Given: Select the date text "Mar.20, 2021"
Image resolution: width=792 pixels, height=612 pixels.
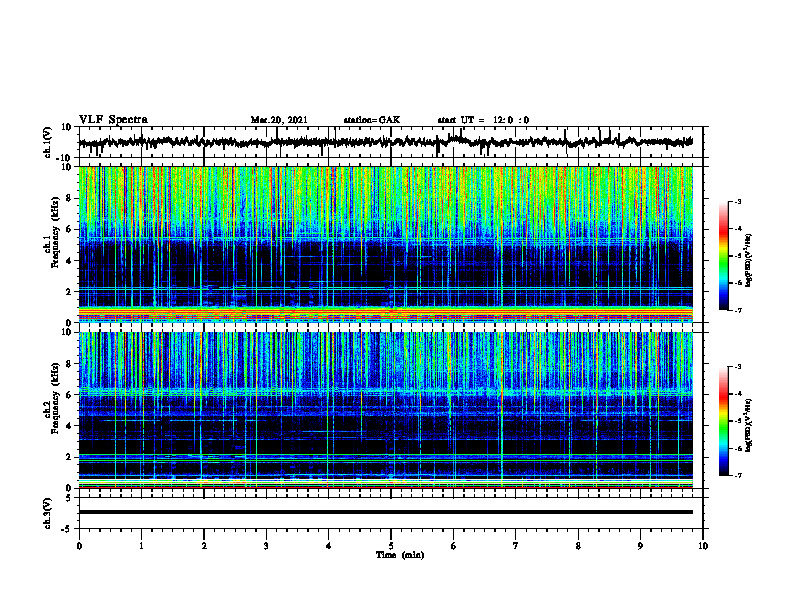Looking at the screenshot, I should tap(279, 120).
